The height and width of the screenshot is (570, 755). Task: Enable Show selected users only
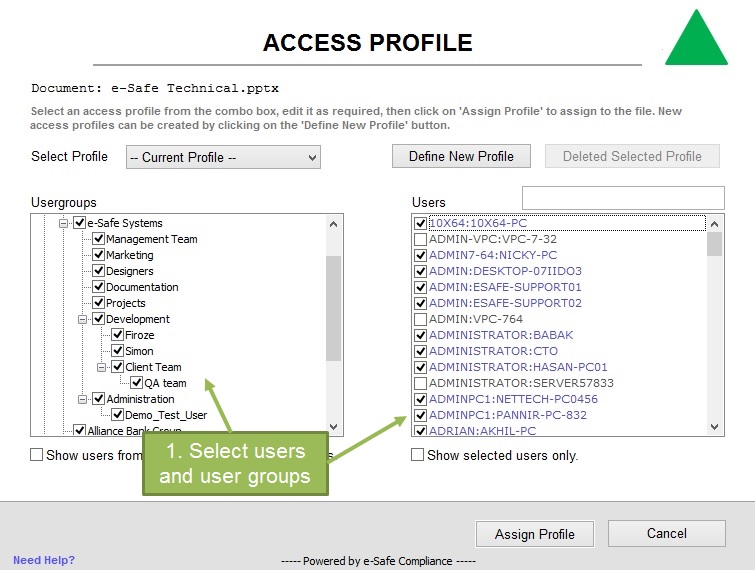point(418,455)
